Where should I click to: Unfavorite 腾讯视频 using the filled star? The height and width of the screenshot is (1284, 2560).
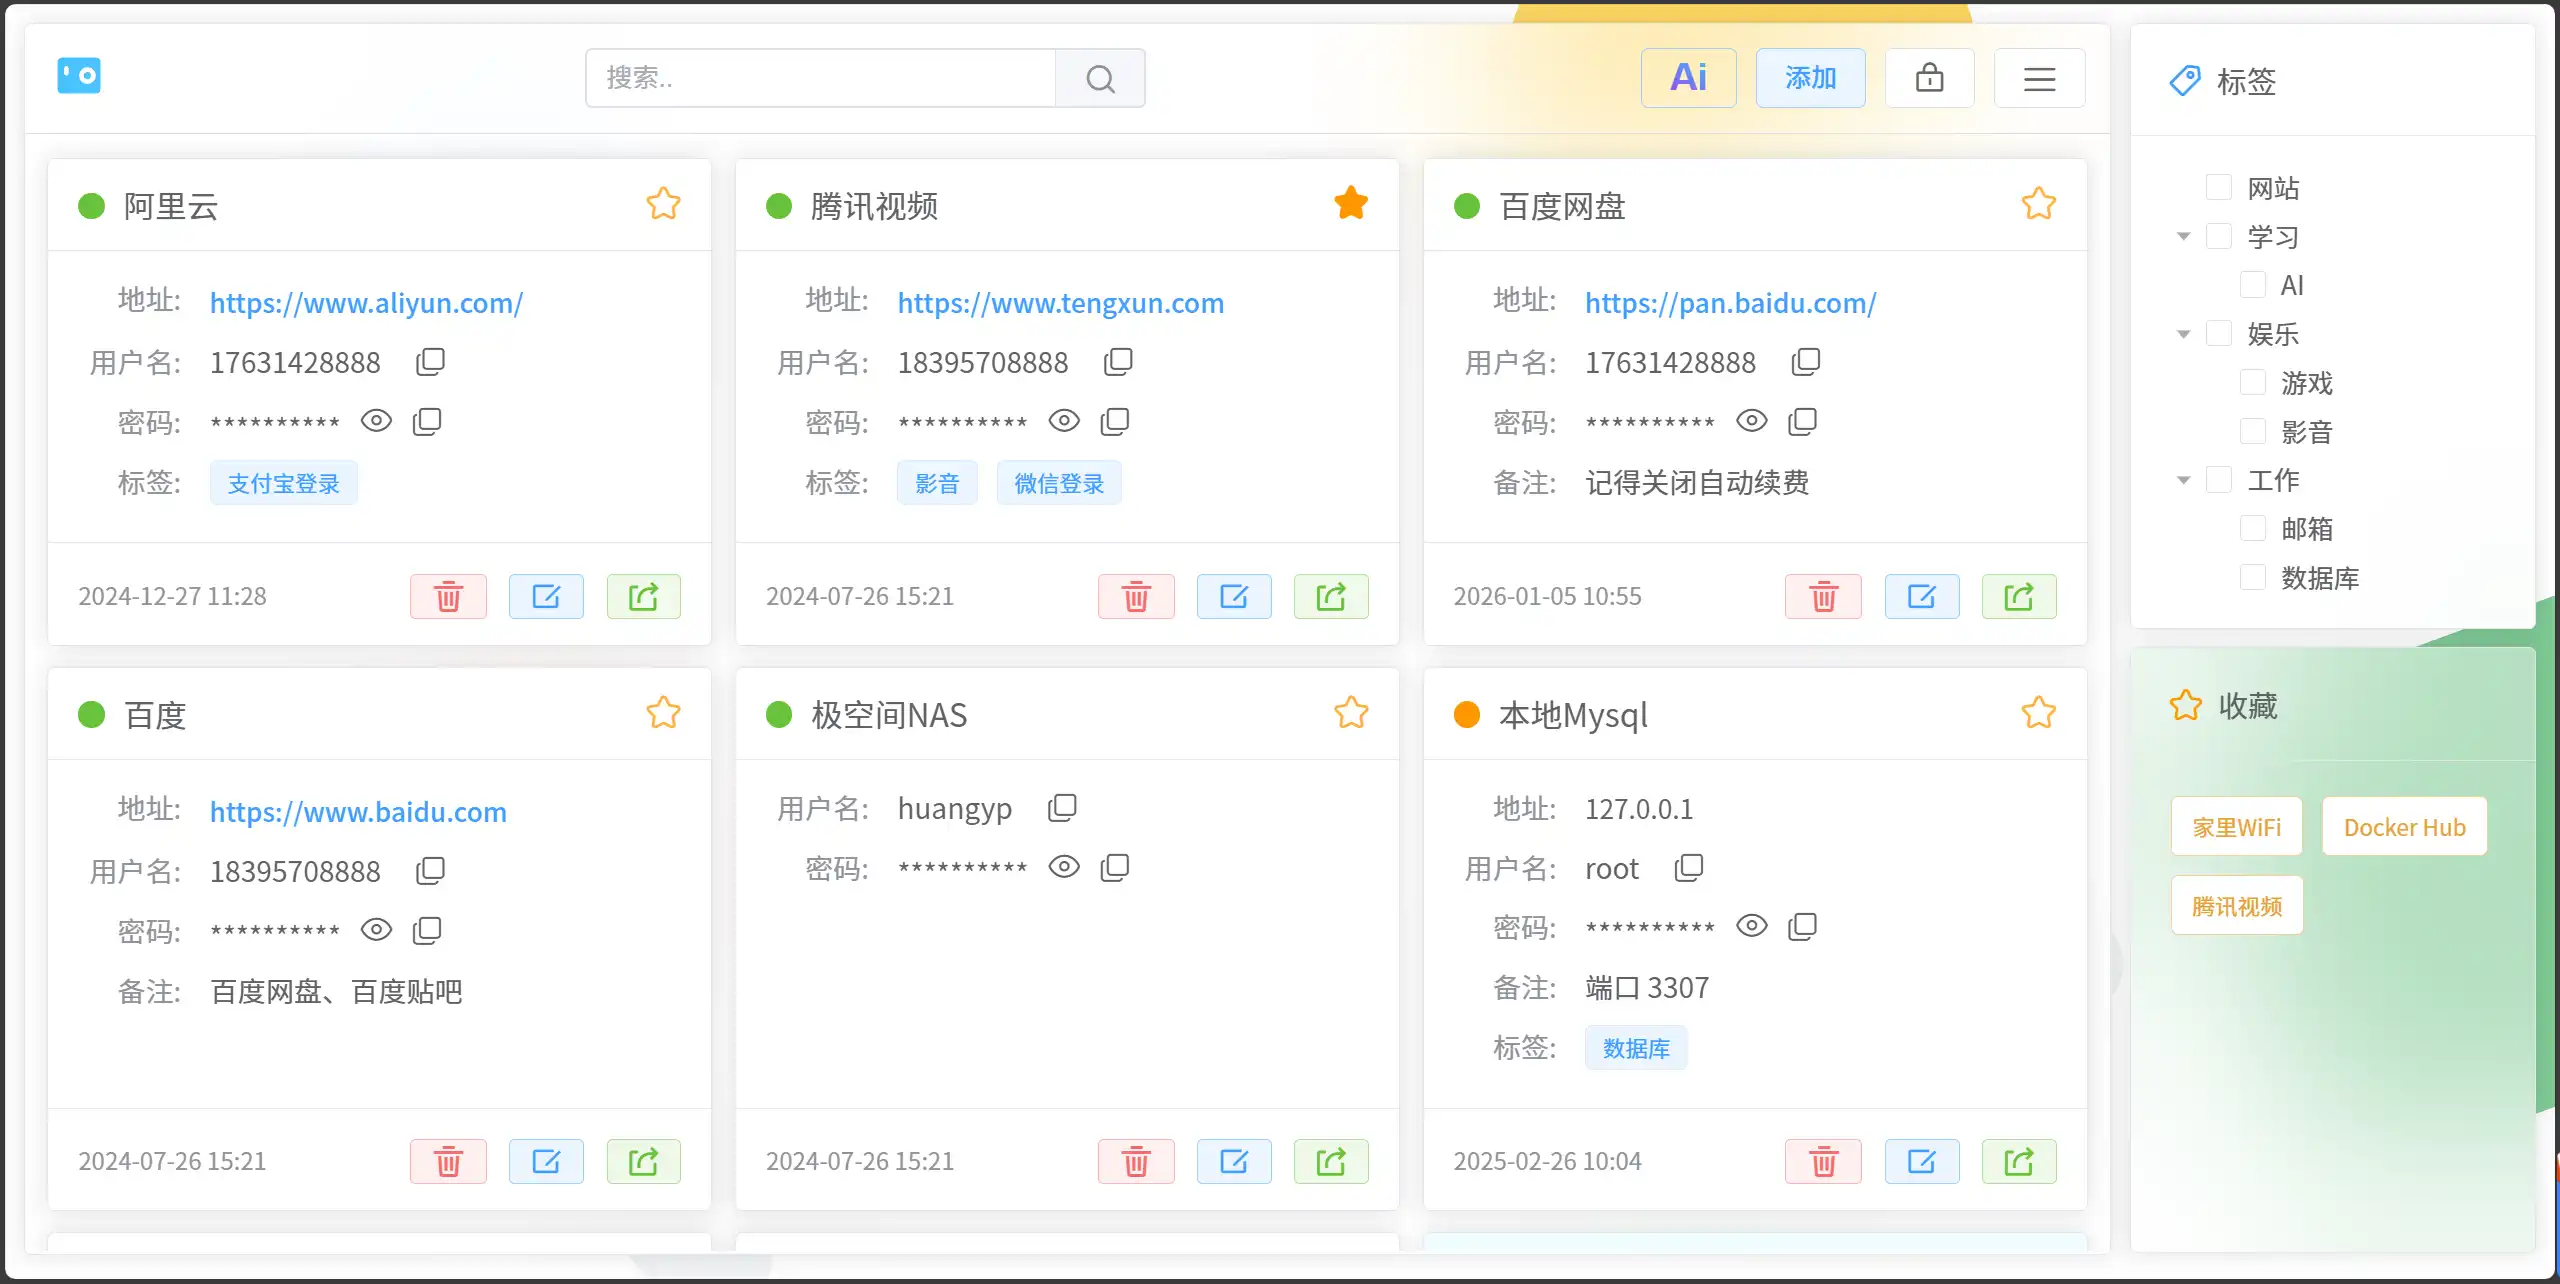point(1350,203)
